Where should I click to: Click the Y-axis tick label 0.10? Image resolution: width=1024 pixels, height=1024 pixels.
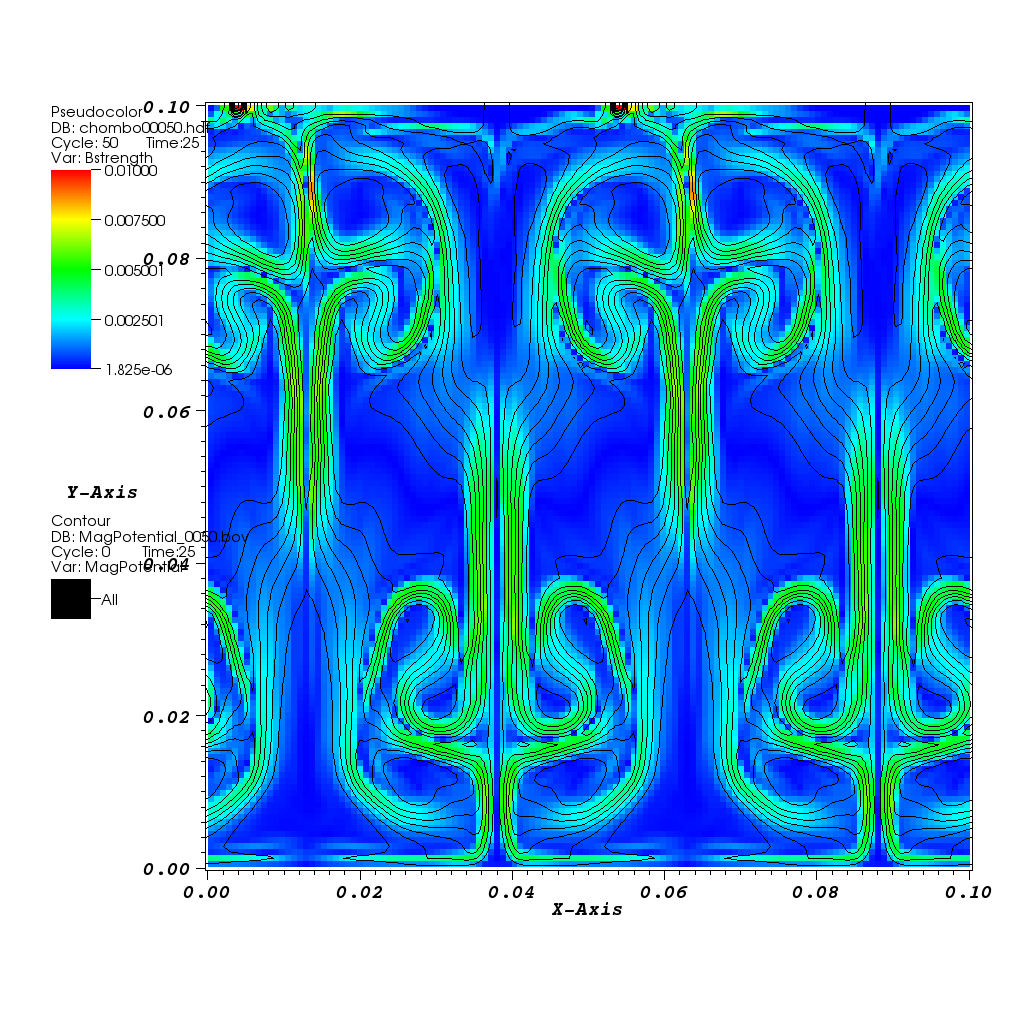tap(167, 107)
